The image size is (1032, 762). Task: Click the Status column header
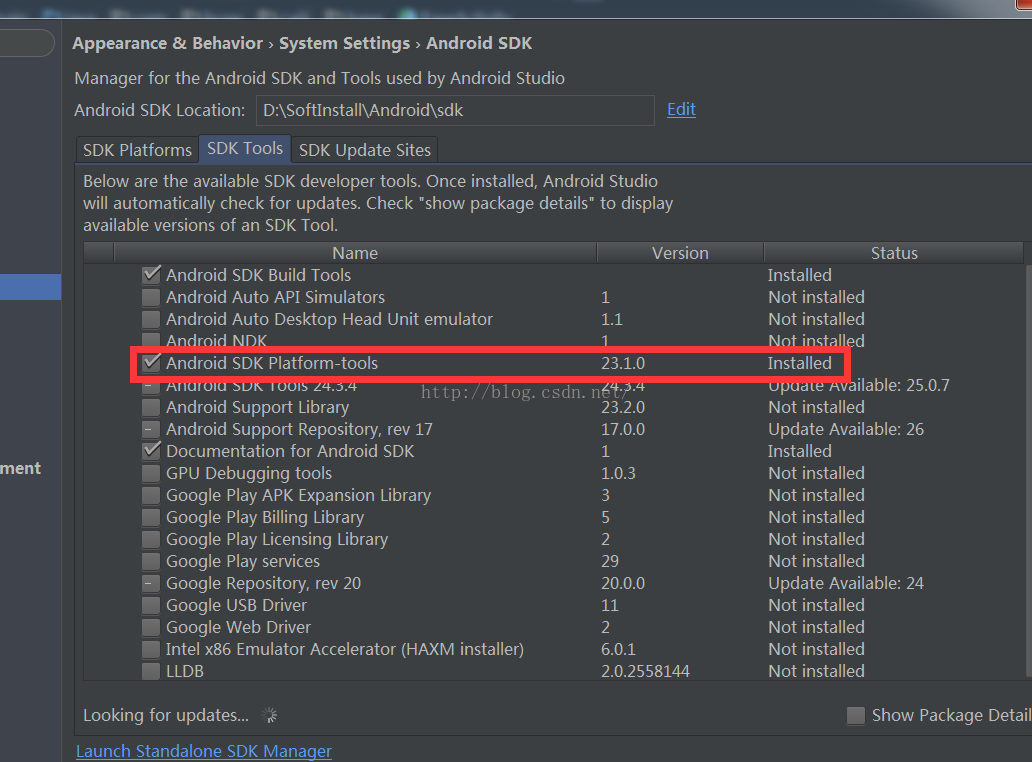(894, 253)
